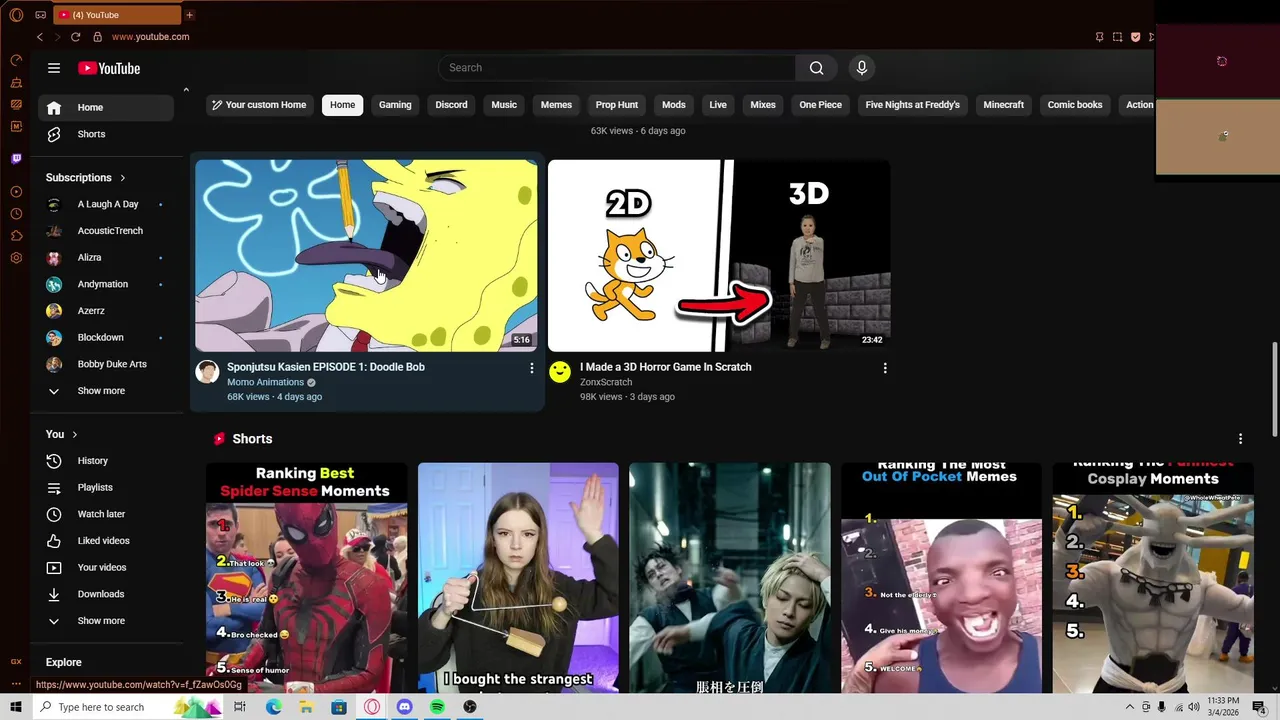Open Out Of Pocket Memes short
The height and width of the screenshot is (720, 1280).
(941, 578)
